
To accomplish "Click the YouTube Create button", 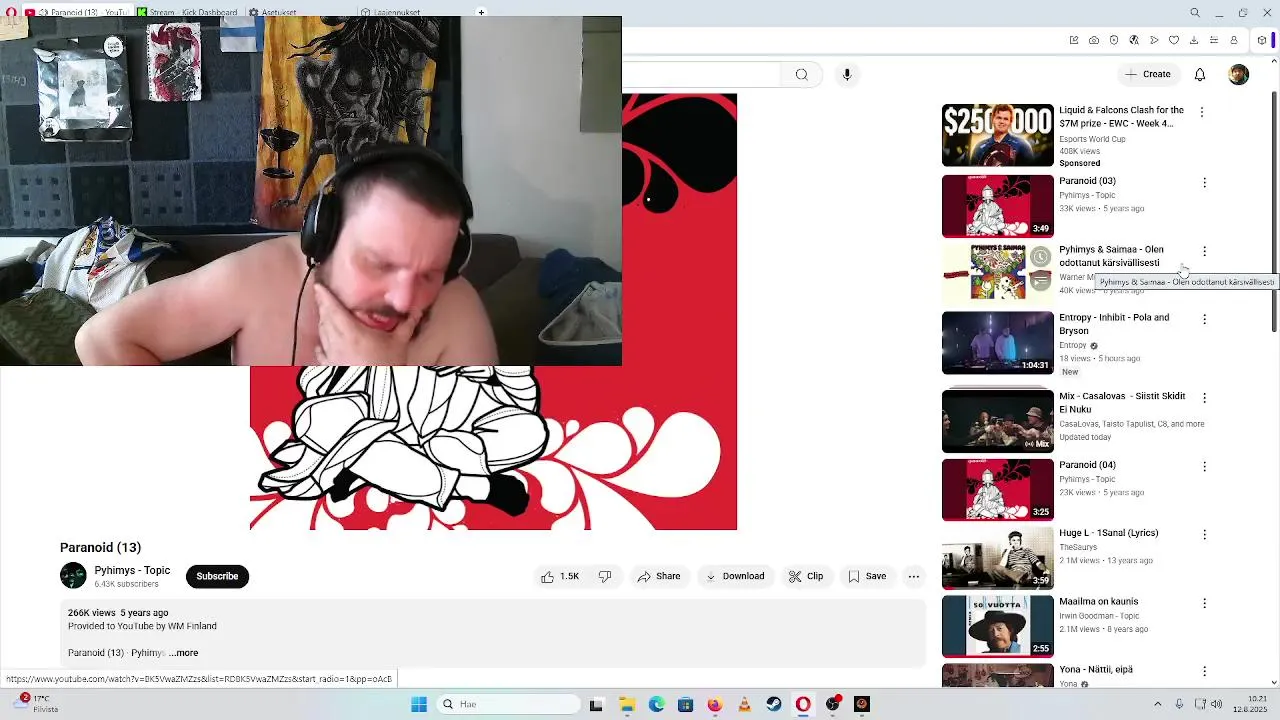I will pyautogui.click(x=1148, y=74).
